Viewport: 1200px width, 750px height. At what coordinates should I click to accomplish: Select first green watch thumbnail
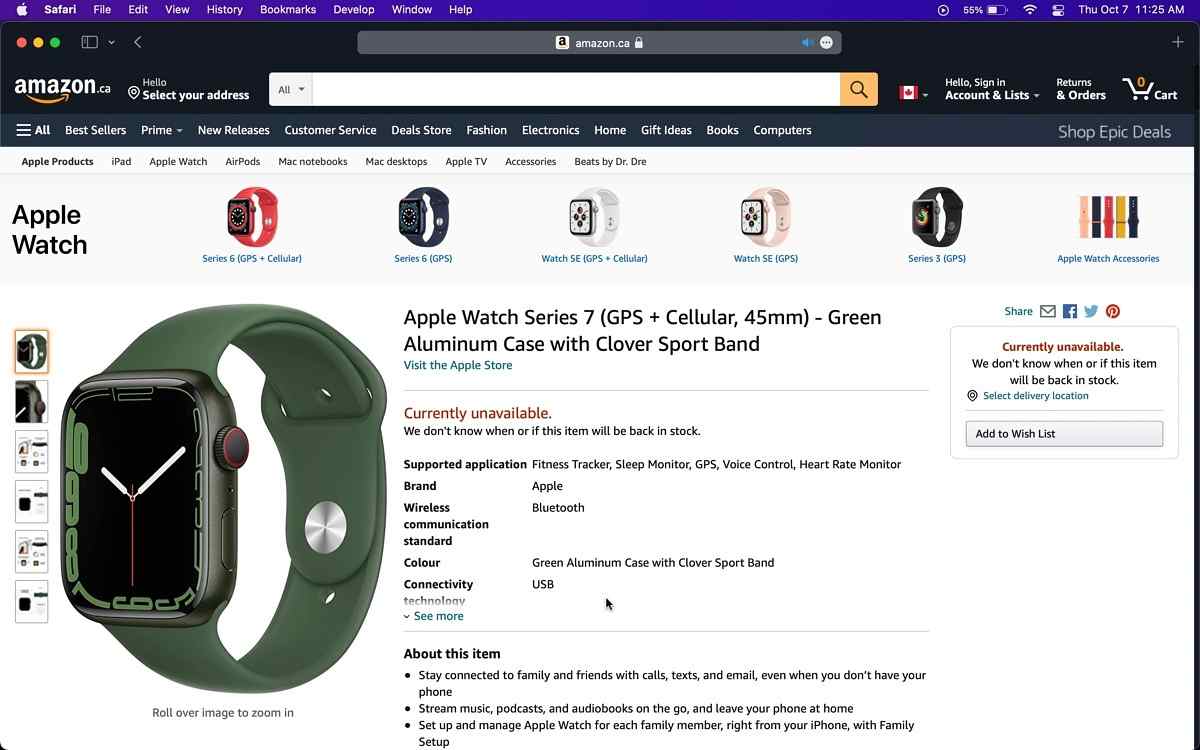31,352
